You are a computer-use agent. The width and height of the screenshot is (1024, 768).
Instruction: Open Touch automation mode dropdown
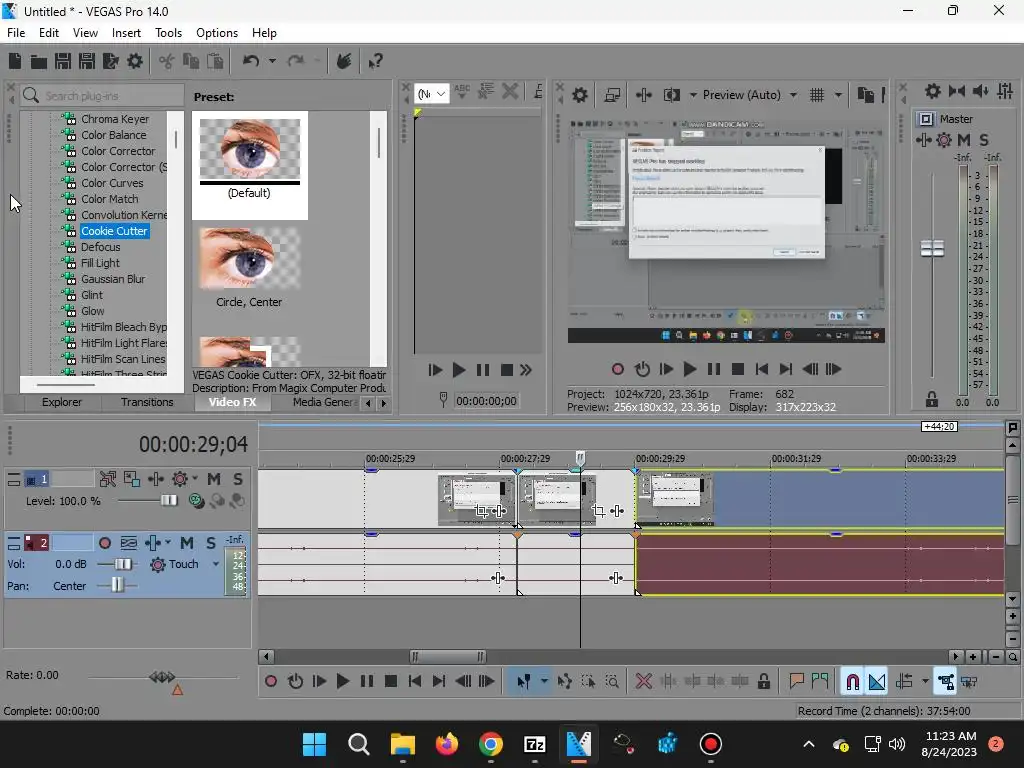coord(216,564)
